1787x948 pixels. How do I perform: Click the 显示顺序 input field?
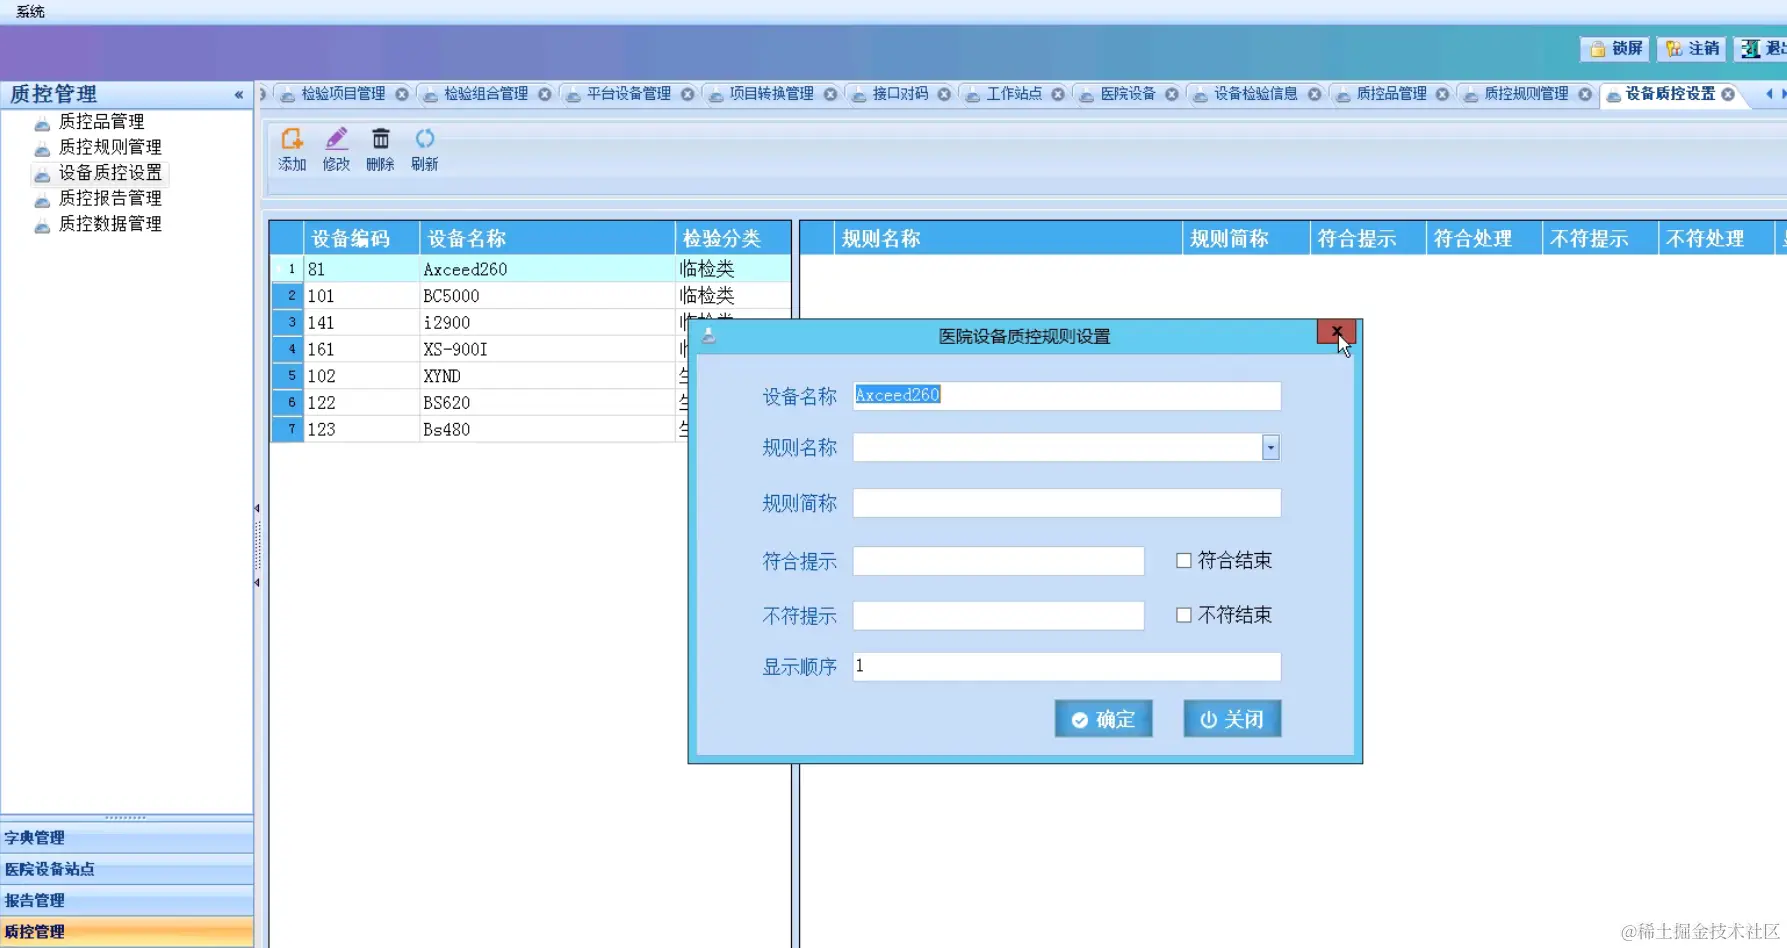[1066, 667]
